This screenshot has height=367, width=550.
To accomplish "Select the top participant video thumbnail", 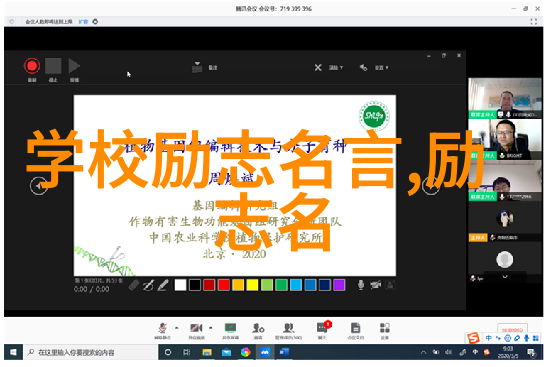I will [505, 98].
